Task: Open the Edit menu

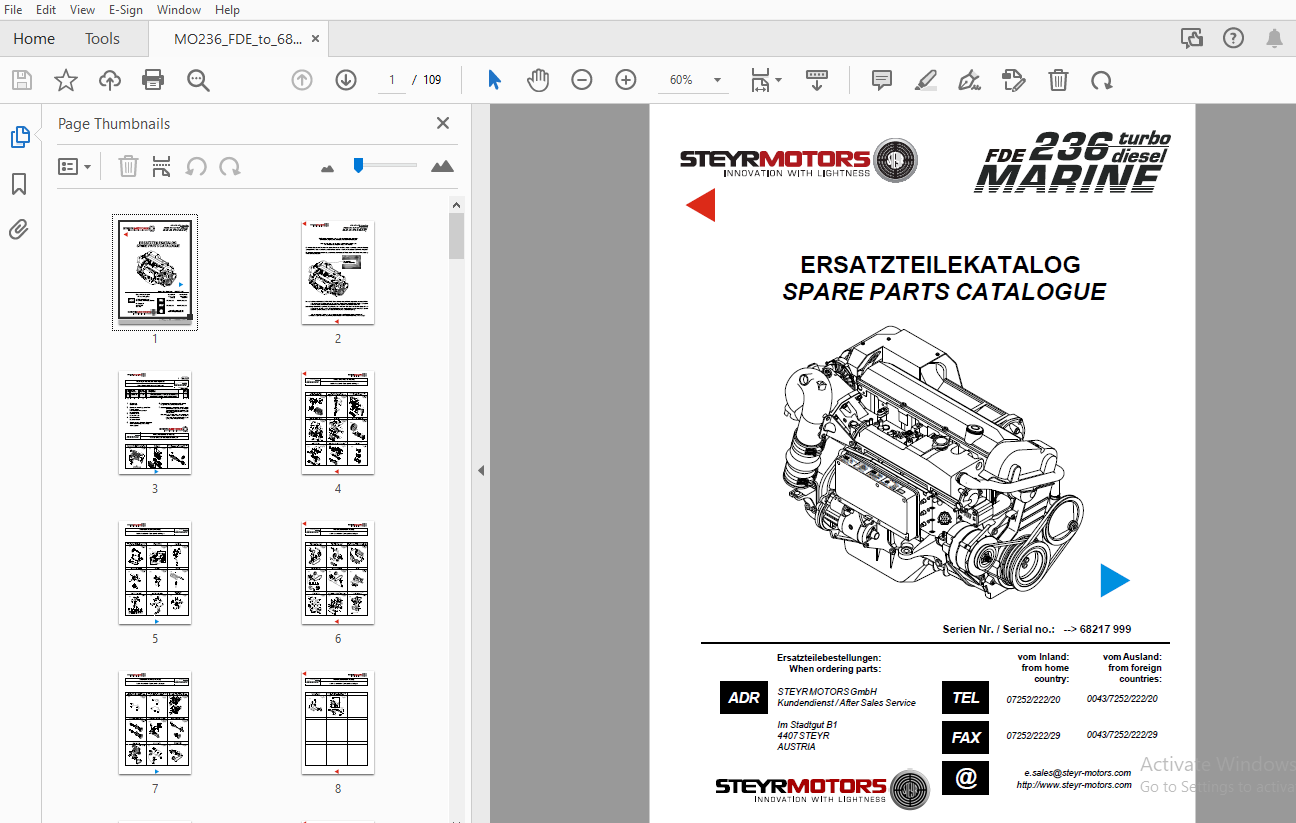Action: [46, 10]
